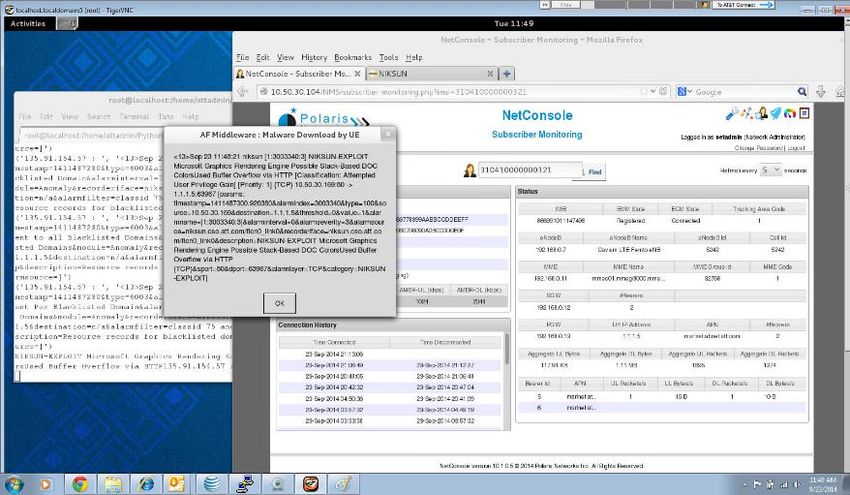Screen dimensions: 850x495
Task: Click the Registered EMM State value
Action: coord(630,221)
